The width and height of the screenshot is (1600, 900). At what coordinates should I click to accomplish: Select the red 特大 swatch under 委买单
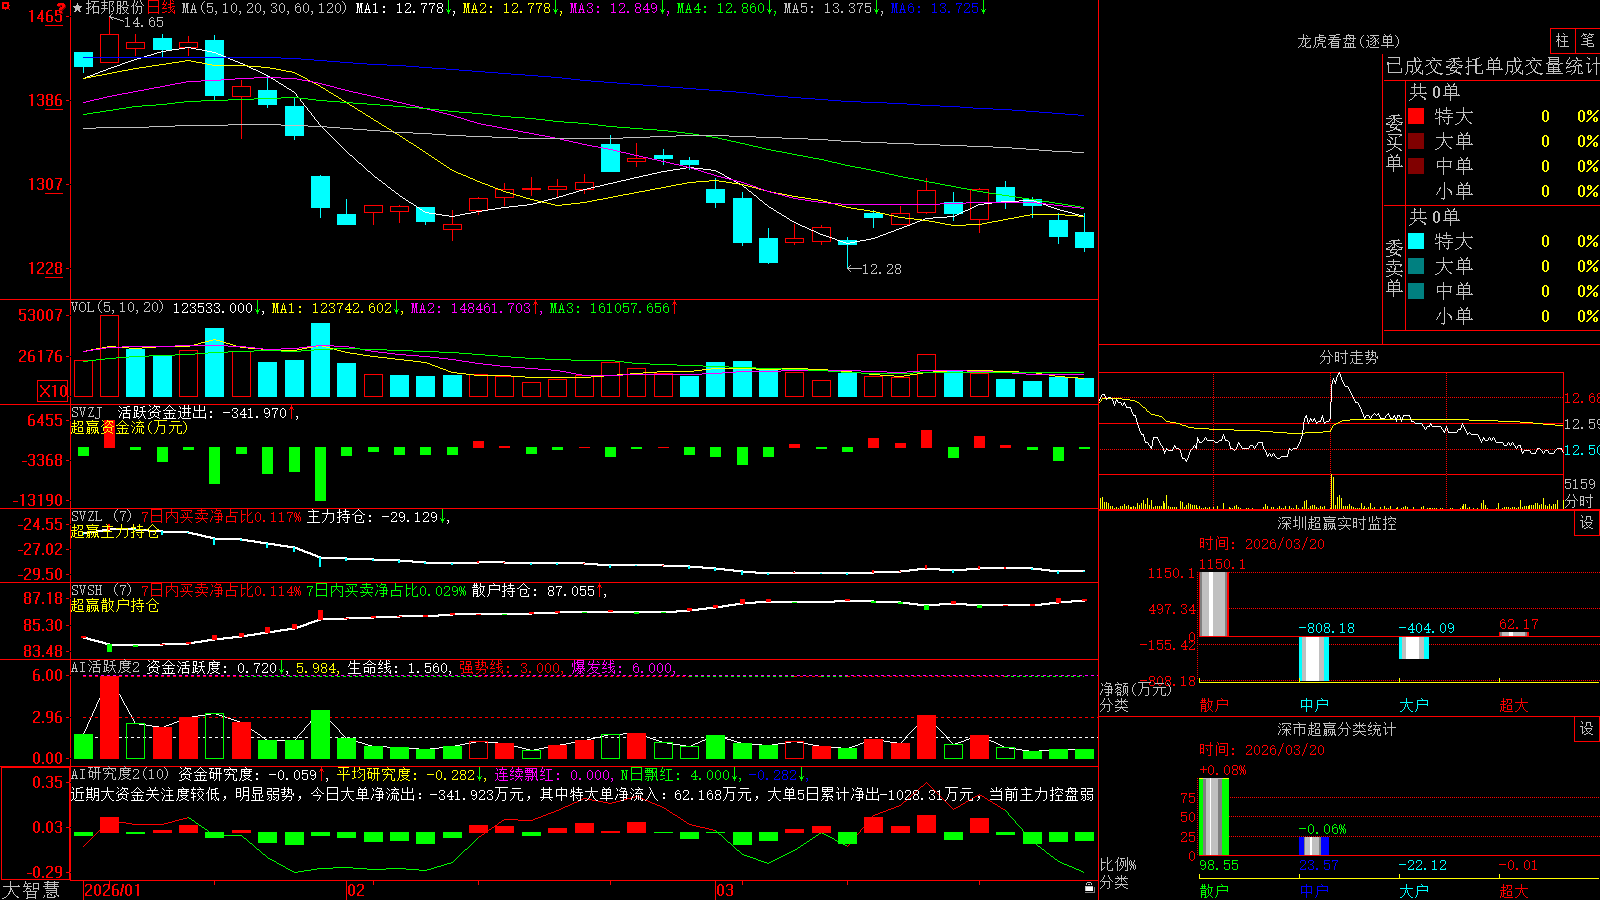click(x=1416, y=116)
